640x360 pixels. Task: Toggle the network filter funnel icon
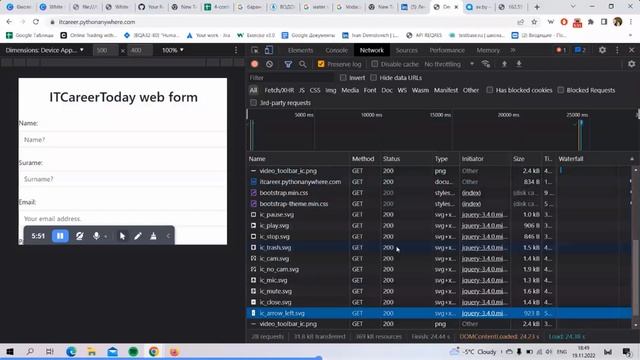288,64
